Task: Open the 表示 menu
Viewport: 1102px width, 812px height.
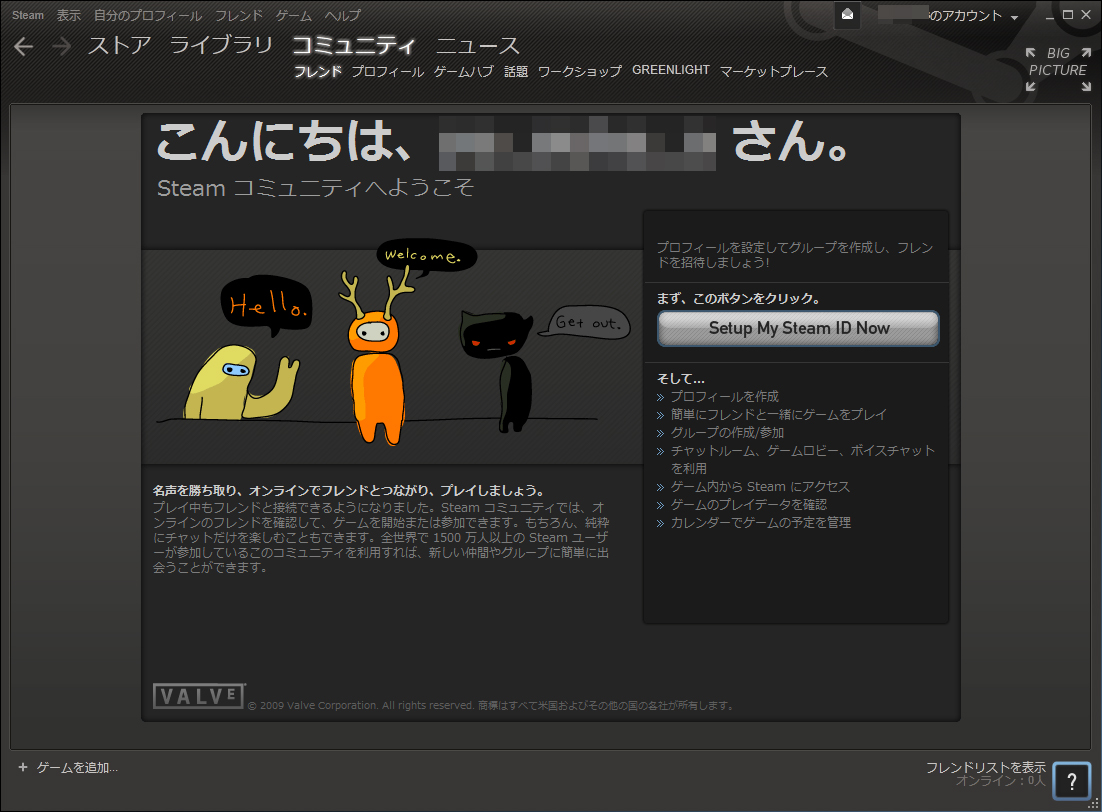Action: point(69,16)
